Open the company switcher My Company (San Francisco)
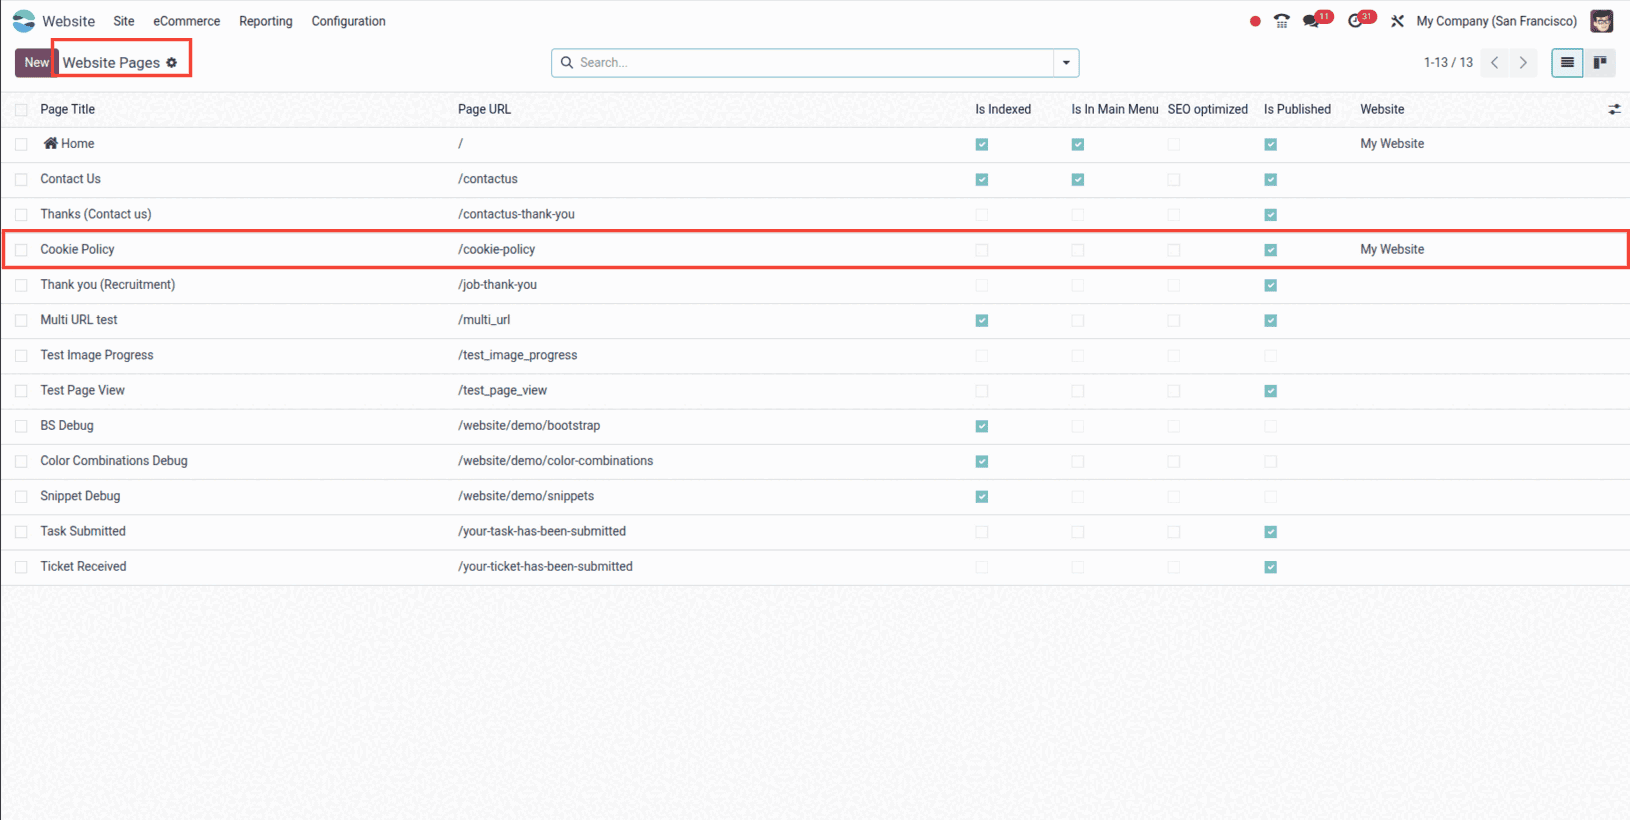This screenshot has height=820, width=1630. 1496,21
